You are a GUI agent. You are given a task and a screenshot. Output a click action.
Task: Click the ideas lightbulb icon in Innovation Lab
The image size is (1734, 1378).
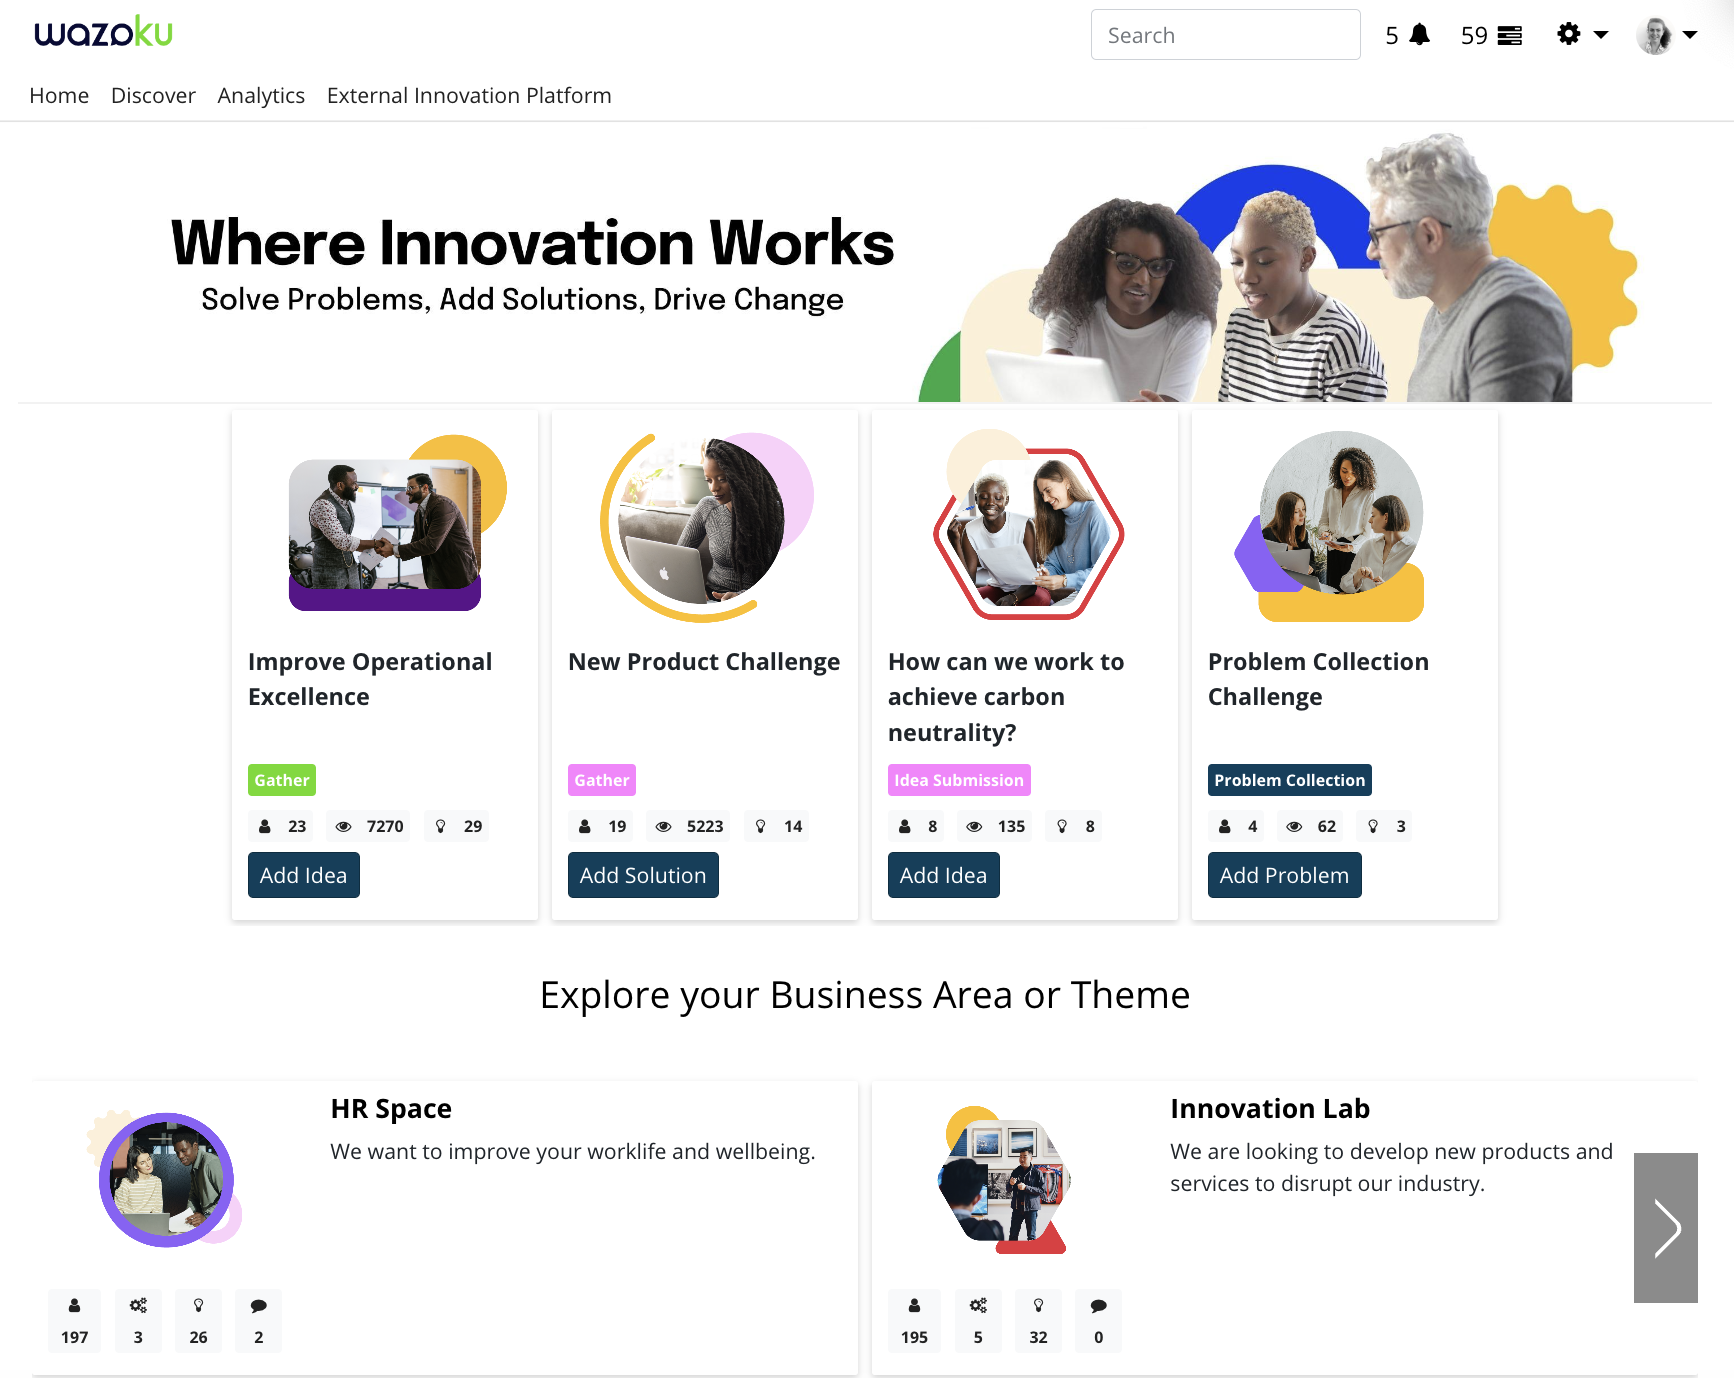tap(1038, 1306)
